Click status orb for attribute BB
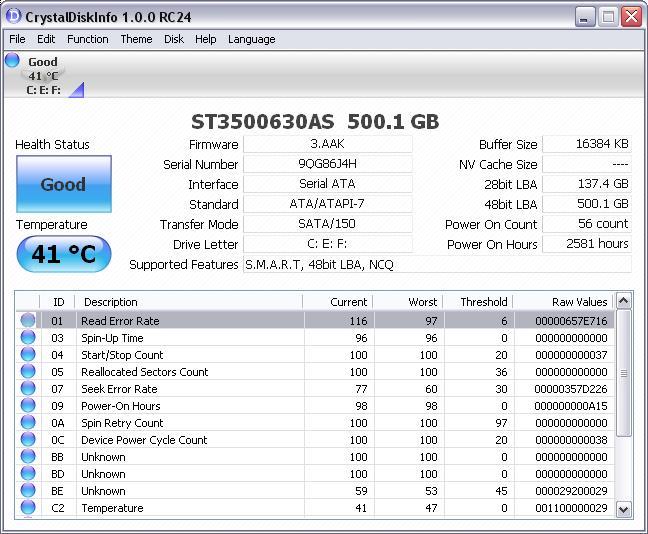 pos(28,456)
